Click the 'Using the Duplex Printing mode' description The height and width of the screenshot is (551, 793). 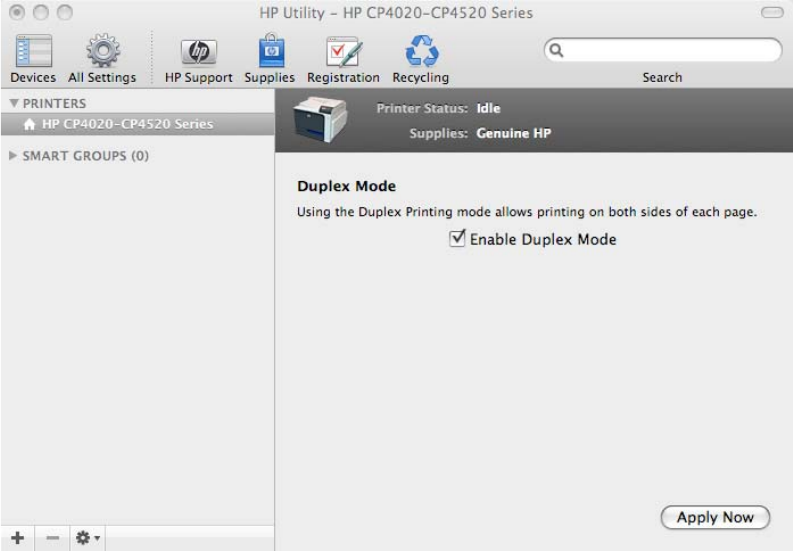[526, 211]
